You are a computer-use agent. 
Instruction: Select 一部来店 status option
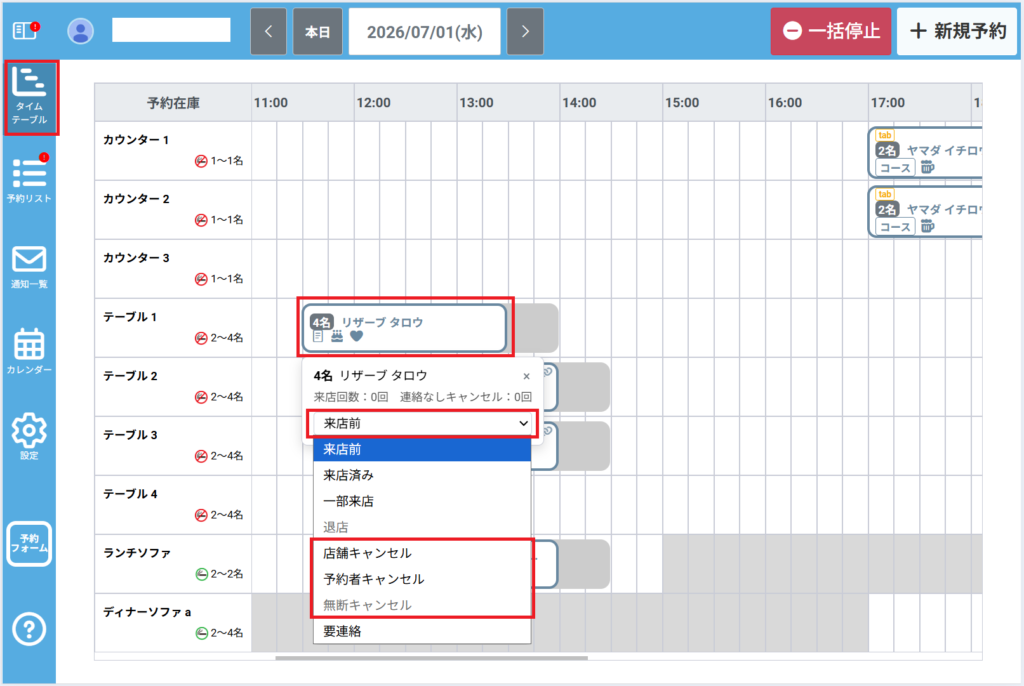pyautogui.click(x=422, y=501)
